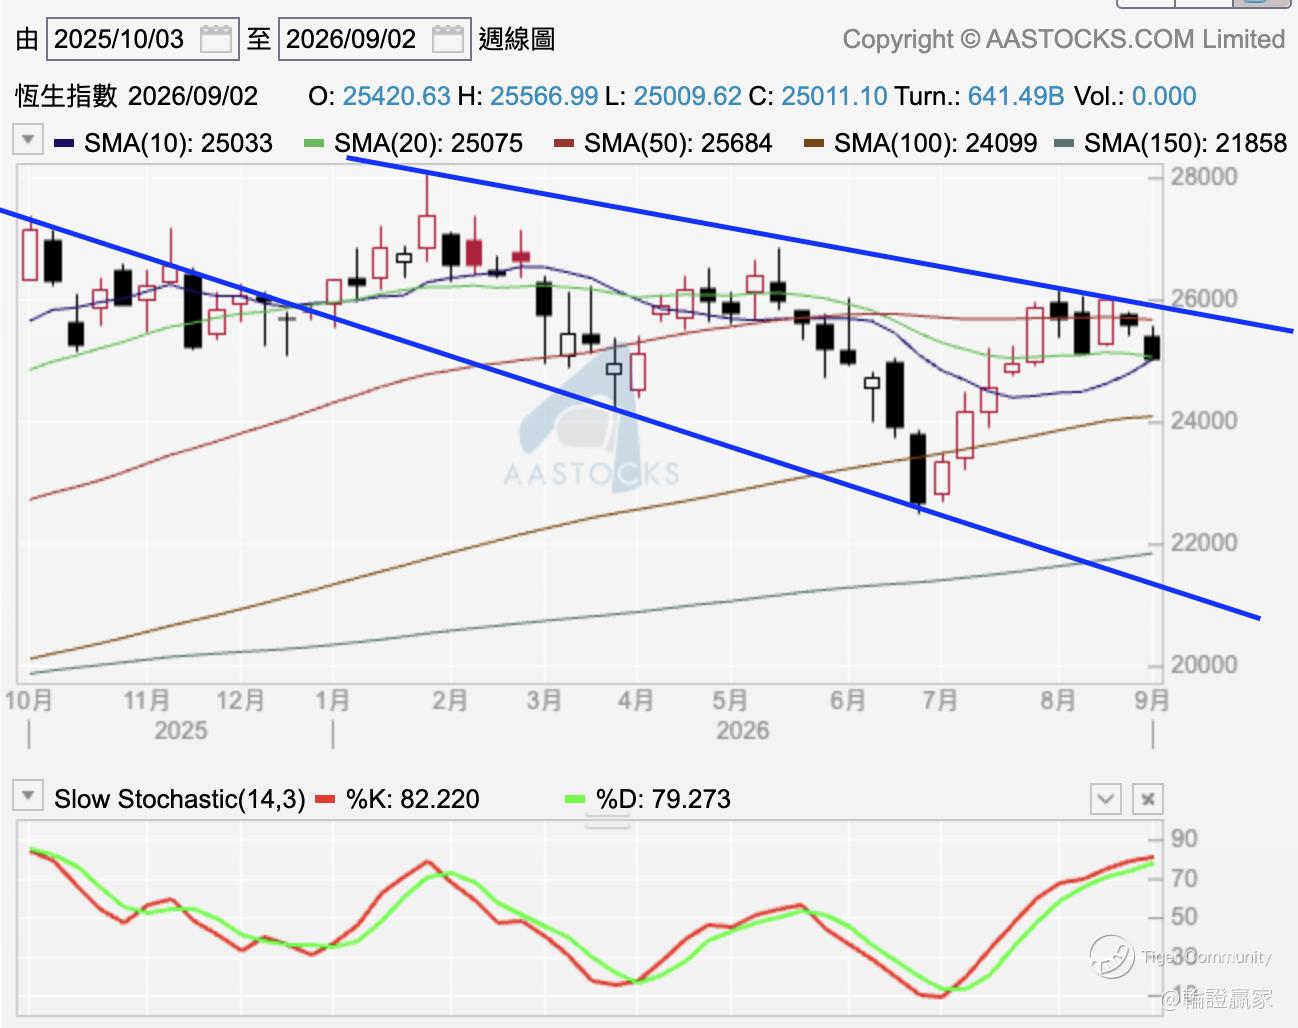The image size is (1298, 1028).
Task: Open the start date calendar picker icon
Action: 216,39
